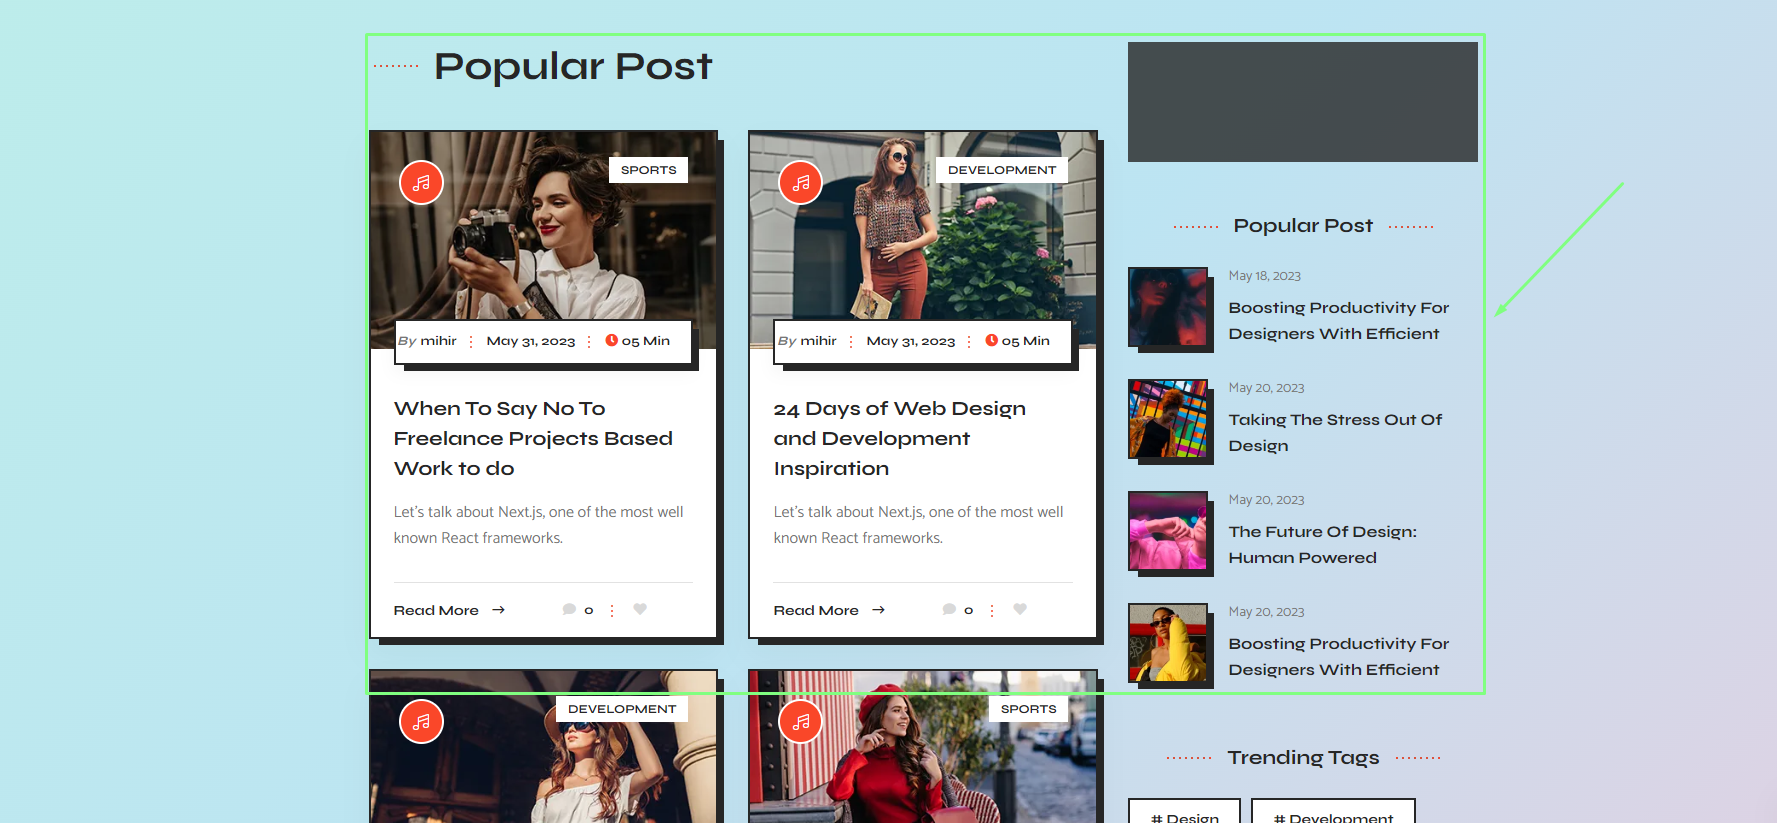Click 'May 18, 2023' date in sidebar
Viewport: 1777px width, 823px height.
tap(1264, 276)
